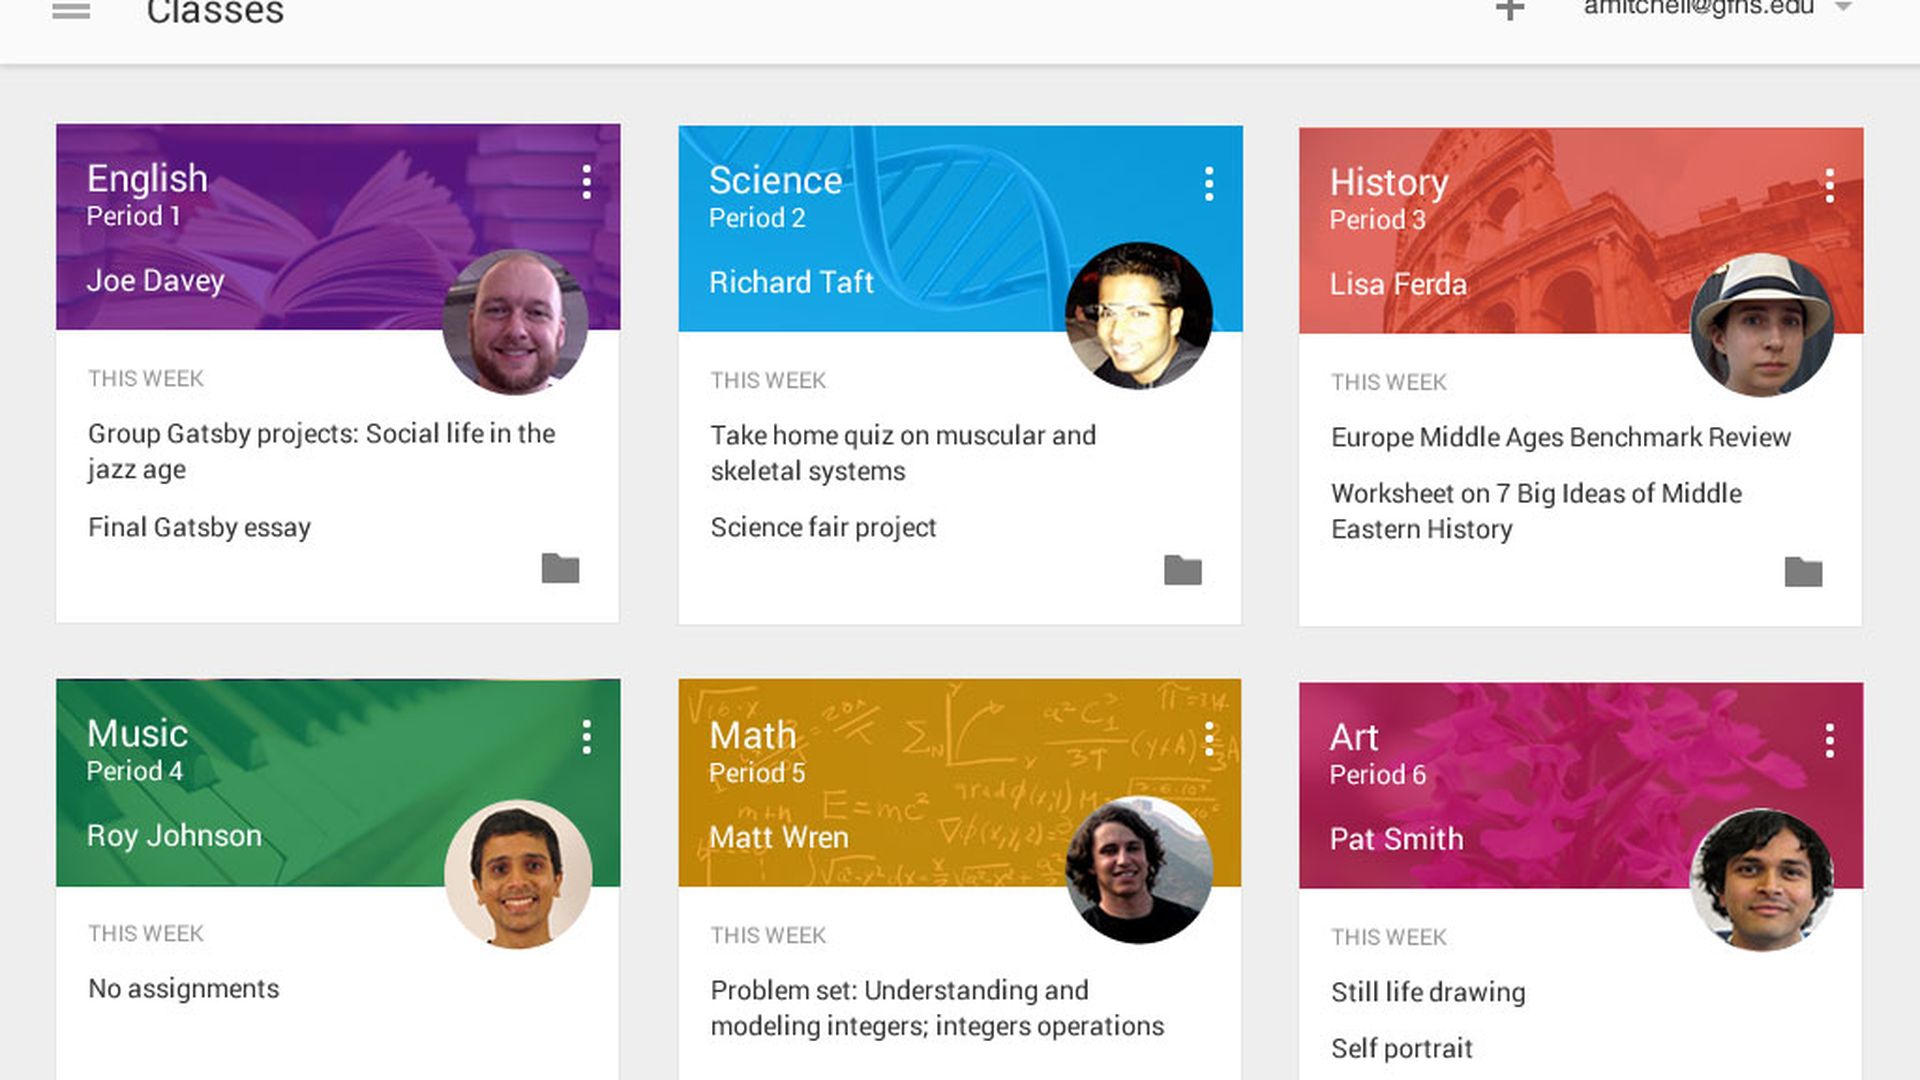Open Science fair project assignment
The image size is (1920, 1080).
(823, 527)
